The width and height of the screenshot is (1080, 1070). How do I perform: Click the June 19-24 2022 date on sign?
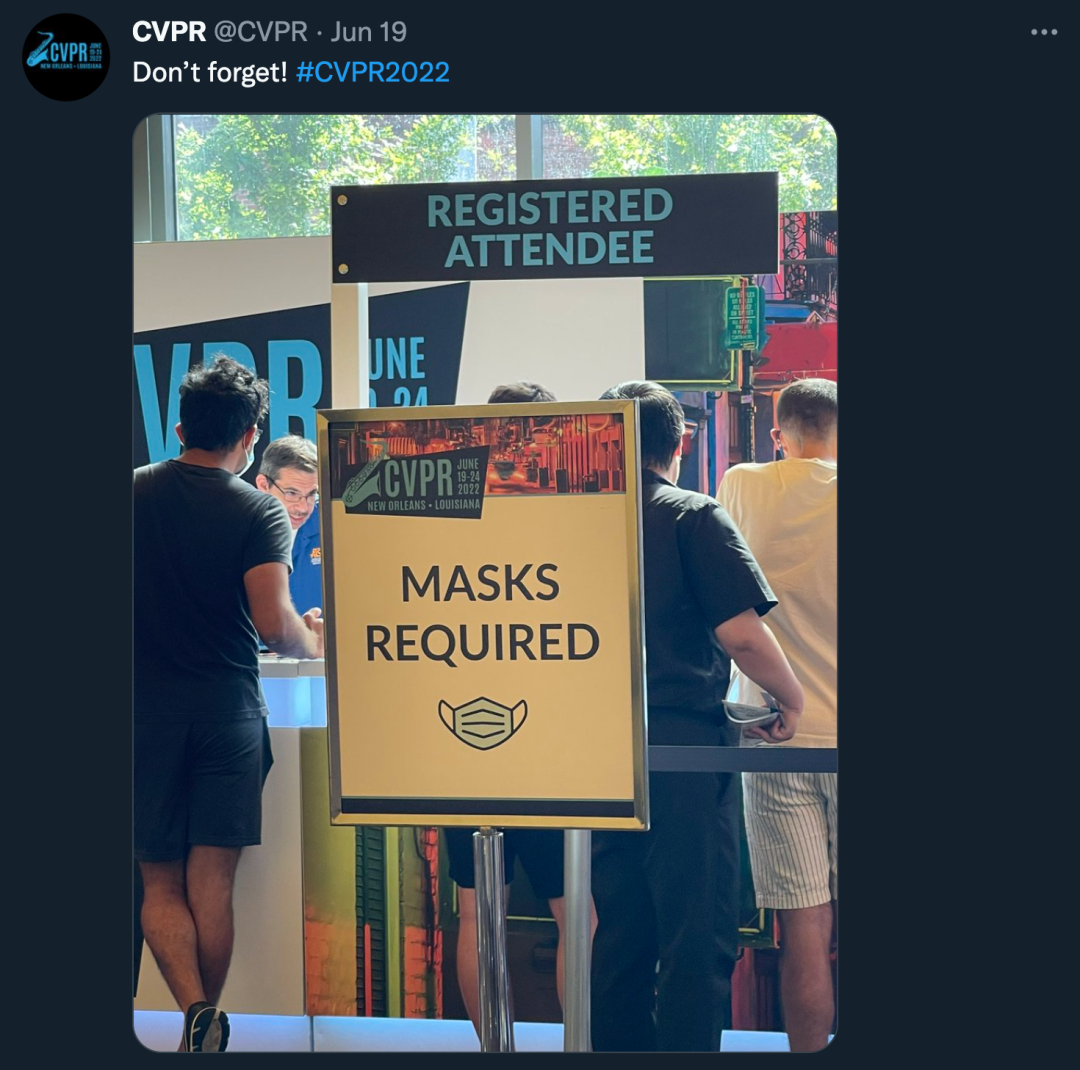pos(468,477)
